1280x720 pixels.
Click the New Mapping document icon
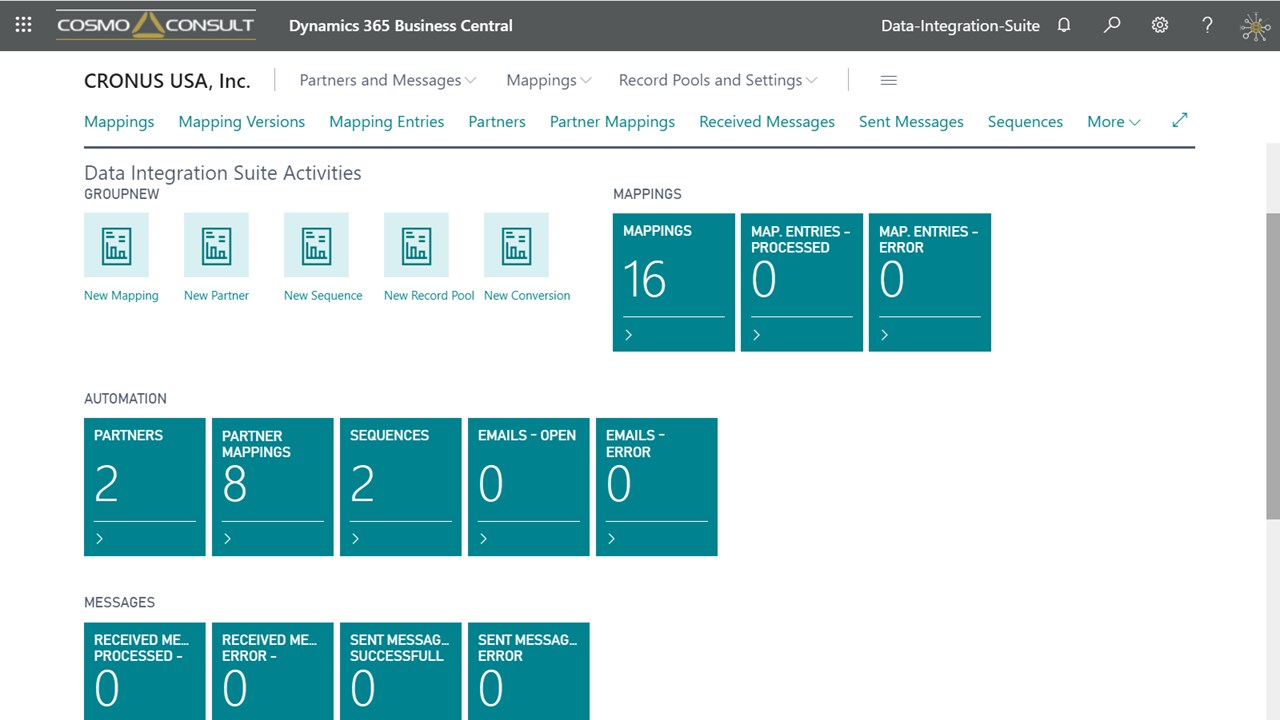coord(116,245)
